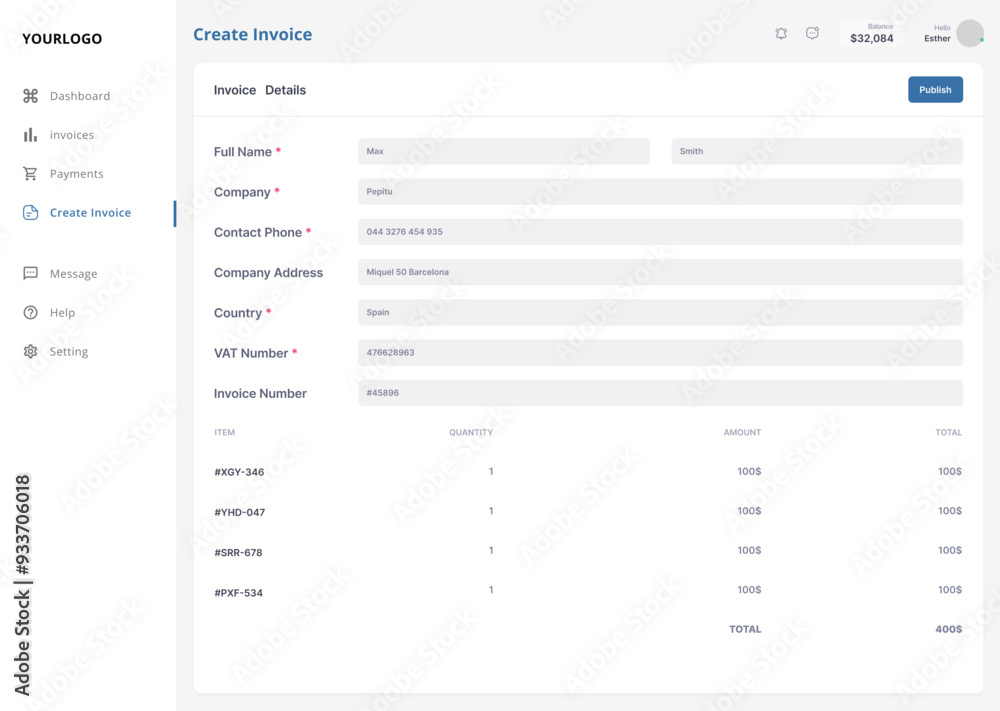The image size is (1000, 711).
Task: Click the $32,084 balance box
Action: pyautogui.click(x=871, y=34)
